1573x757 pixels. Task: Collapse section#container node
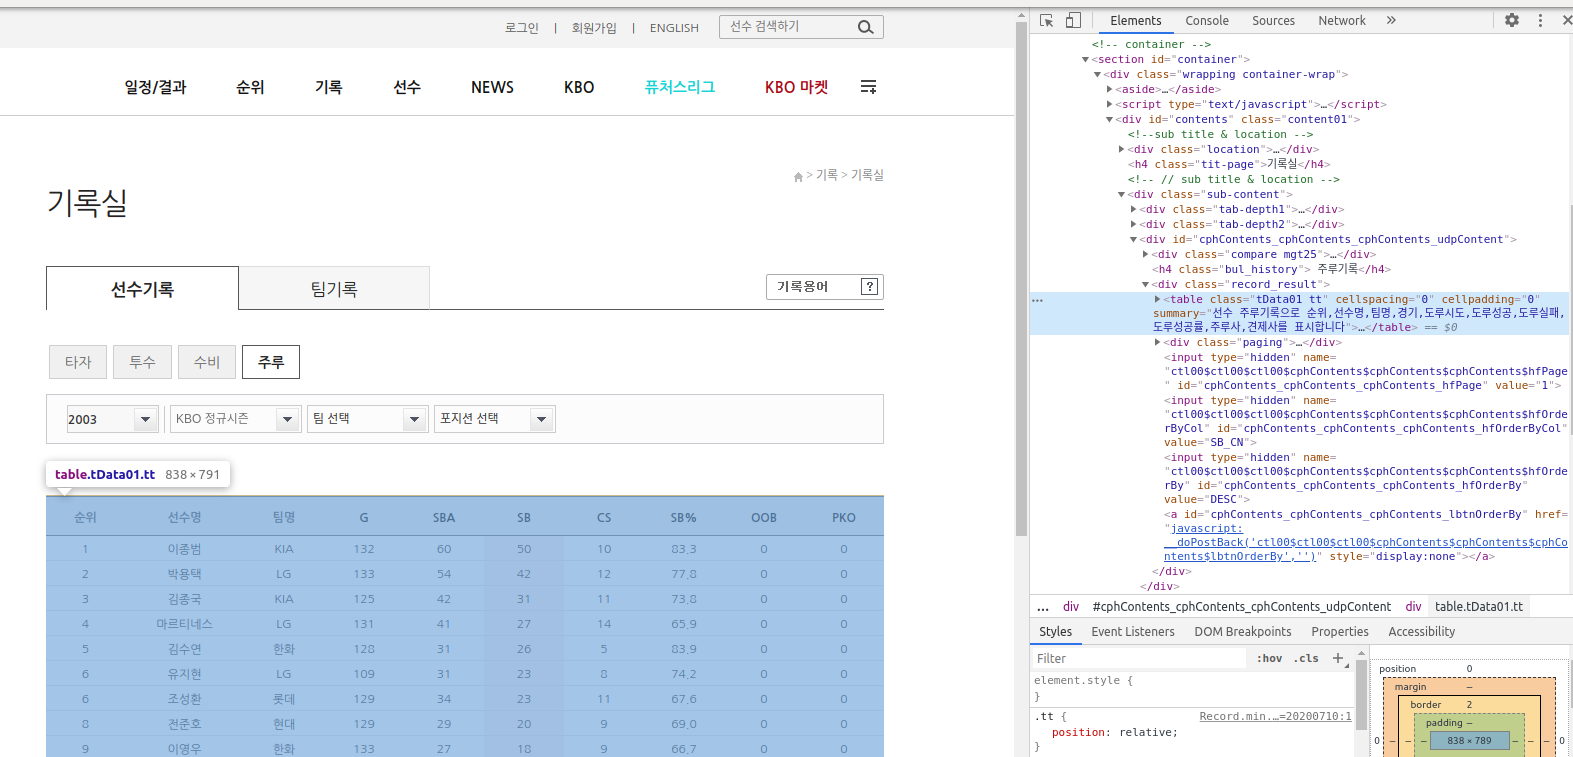coord(1085,59)
